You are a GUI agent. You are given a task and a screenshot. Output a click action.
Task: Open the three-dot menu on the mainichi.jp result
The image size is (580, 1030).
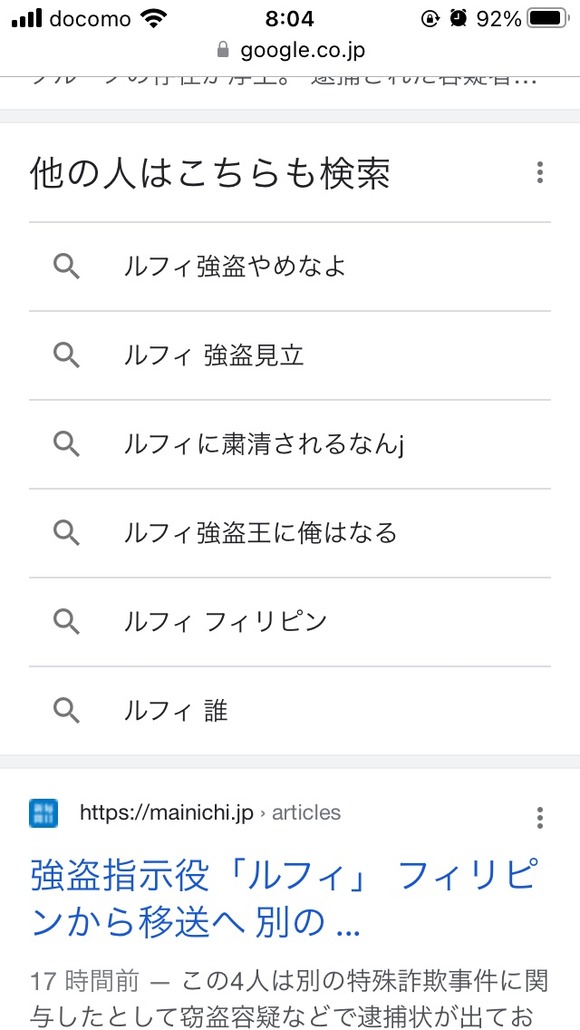(540, 813)
